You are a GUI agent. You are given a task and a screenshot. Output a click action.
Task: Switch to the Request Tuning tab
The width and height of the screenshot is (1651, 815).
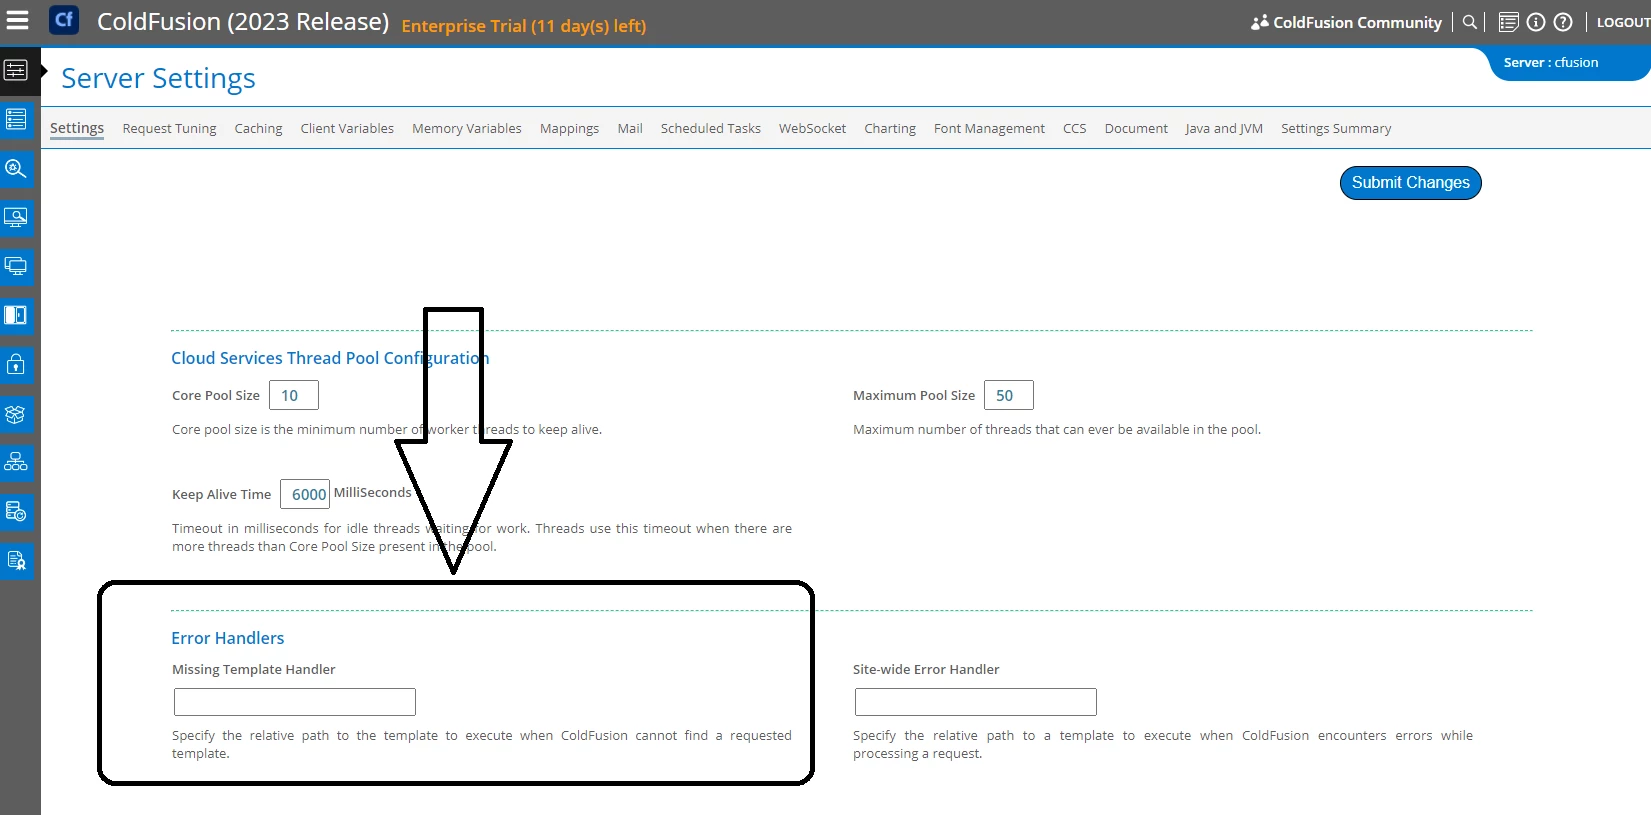[x=169, y=128]
